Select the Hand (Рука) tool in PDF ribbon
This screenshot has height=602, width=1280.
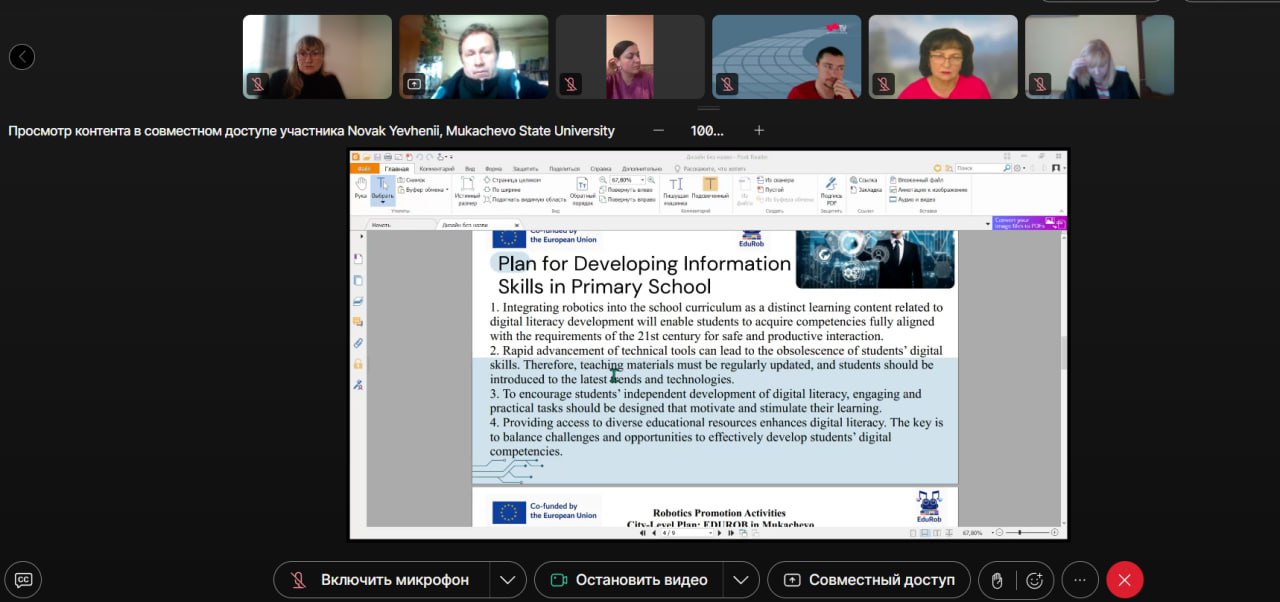click(361, 188)
